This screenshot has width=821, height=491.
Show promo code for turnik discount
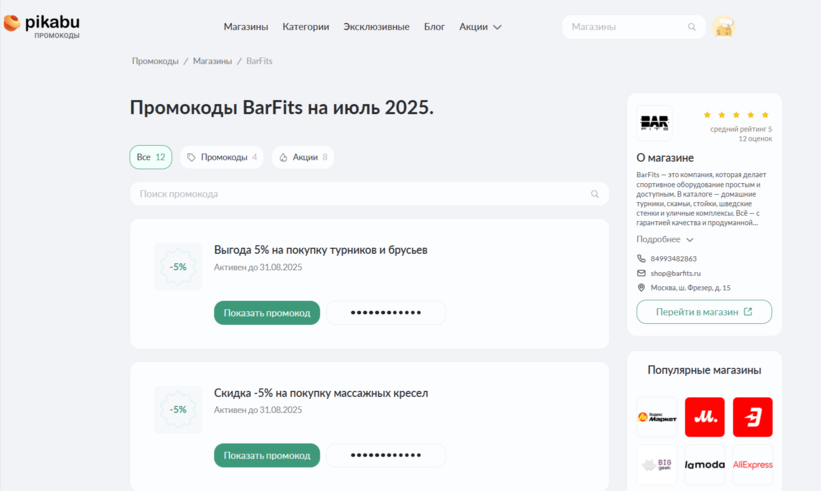(267, 313)
